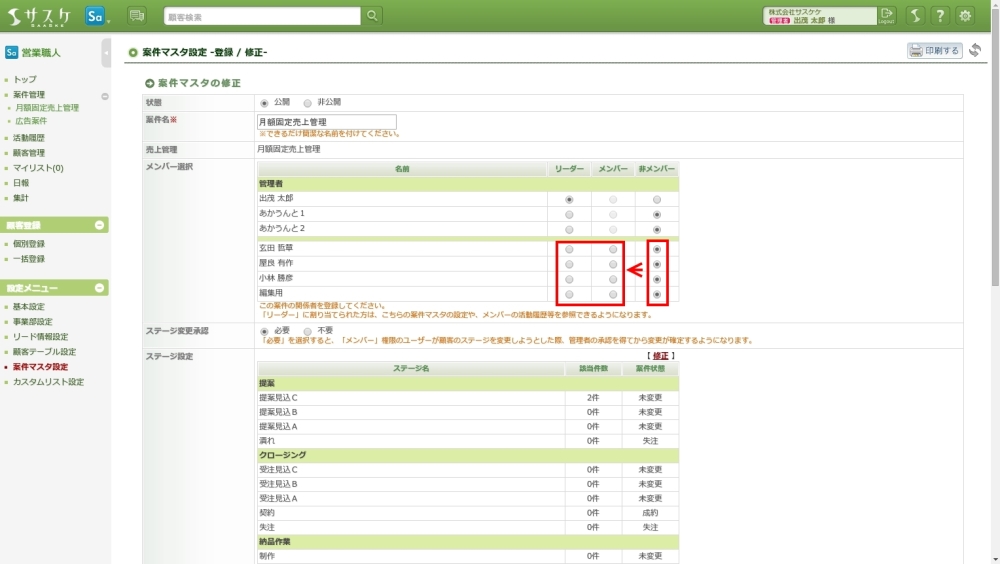The image size is (1000, 564).
Task: Select the 非公開 status radio button
Action: 308,103
